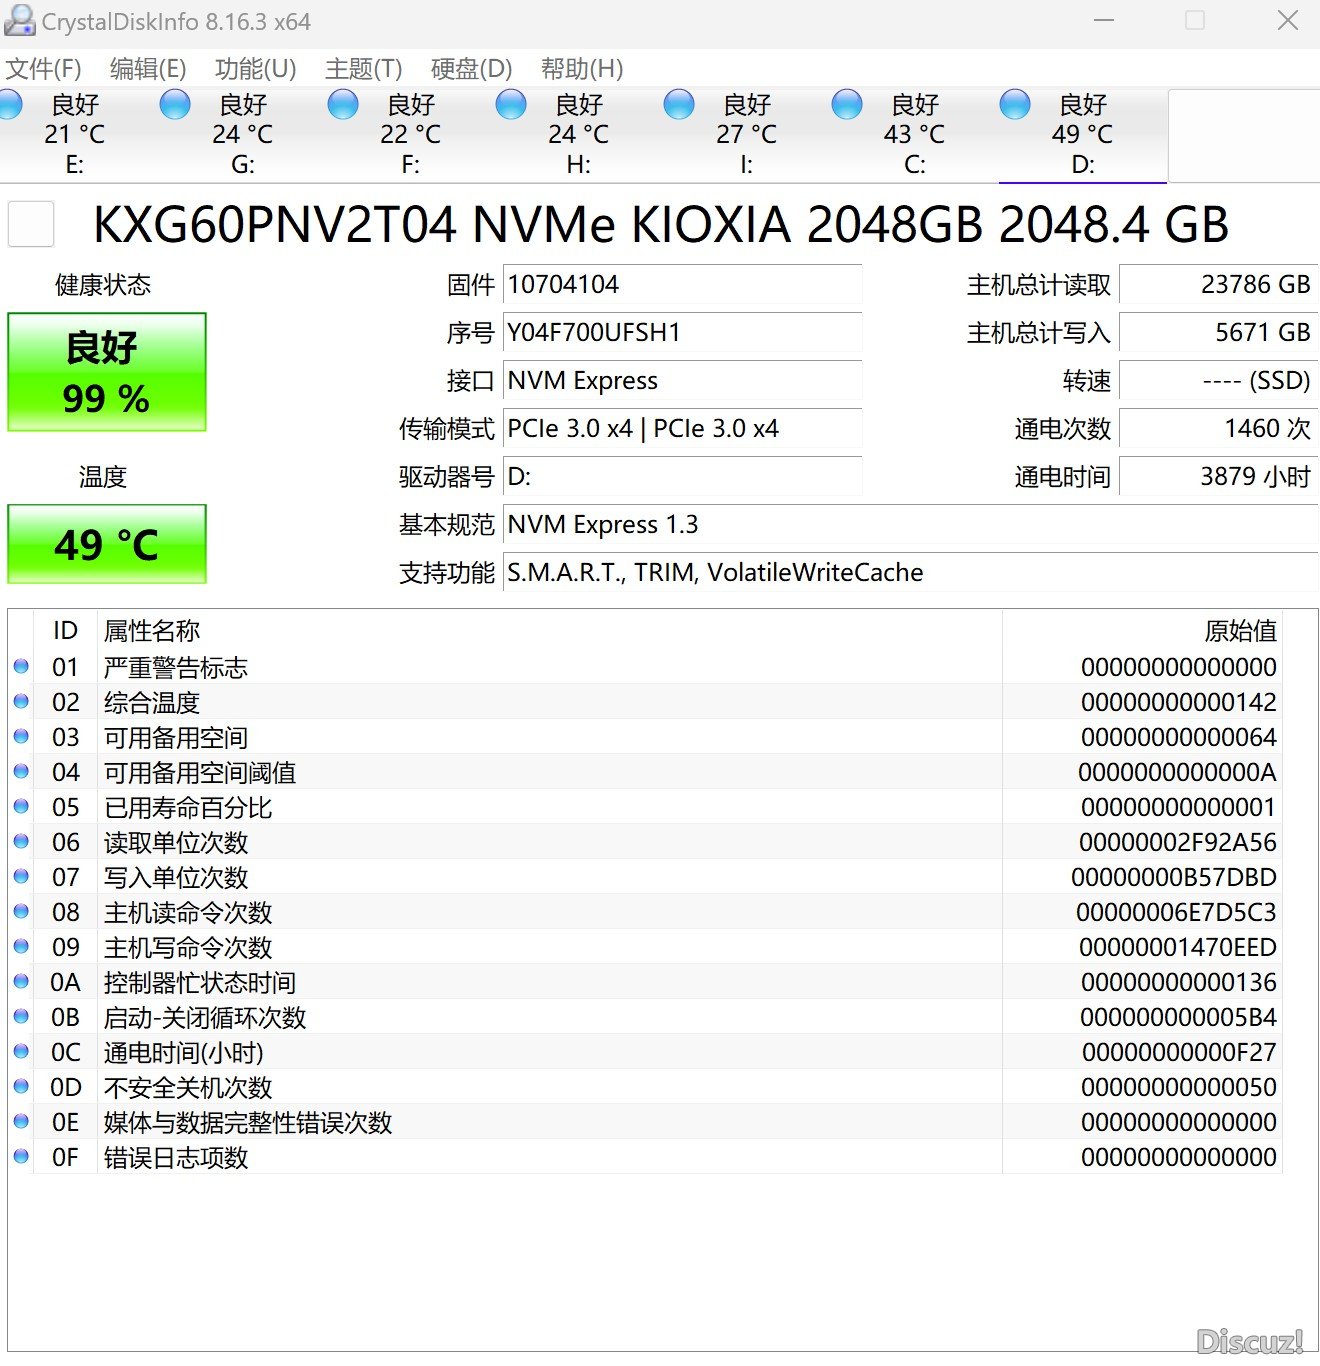
Task: Select the blue status orb for drive H:
Action: [511, 105]
